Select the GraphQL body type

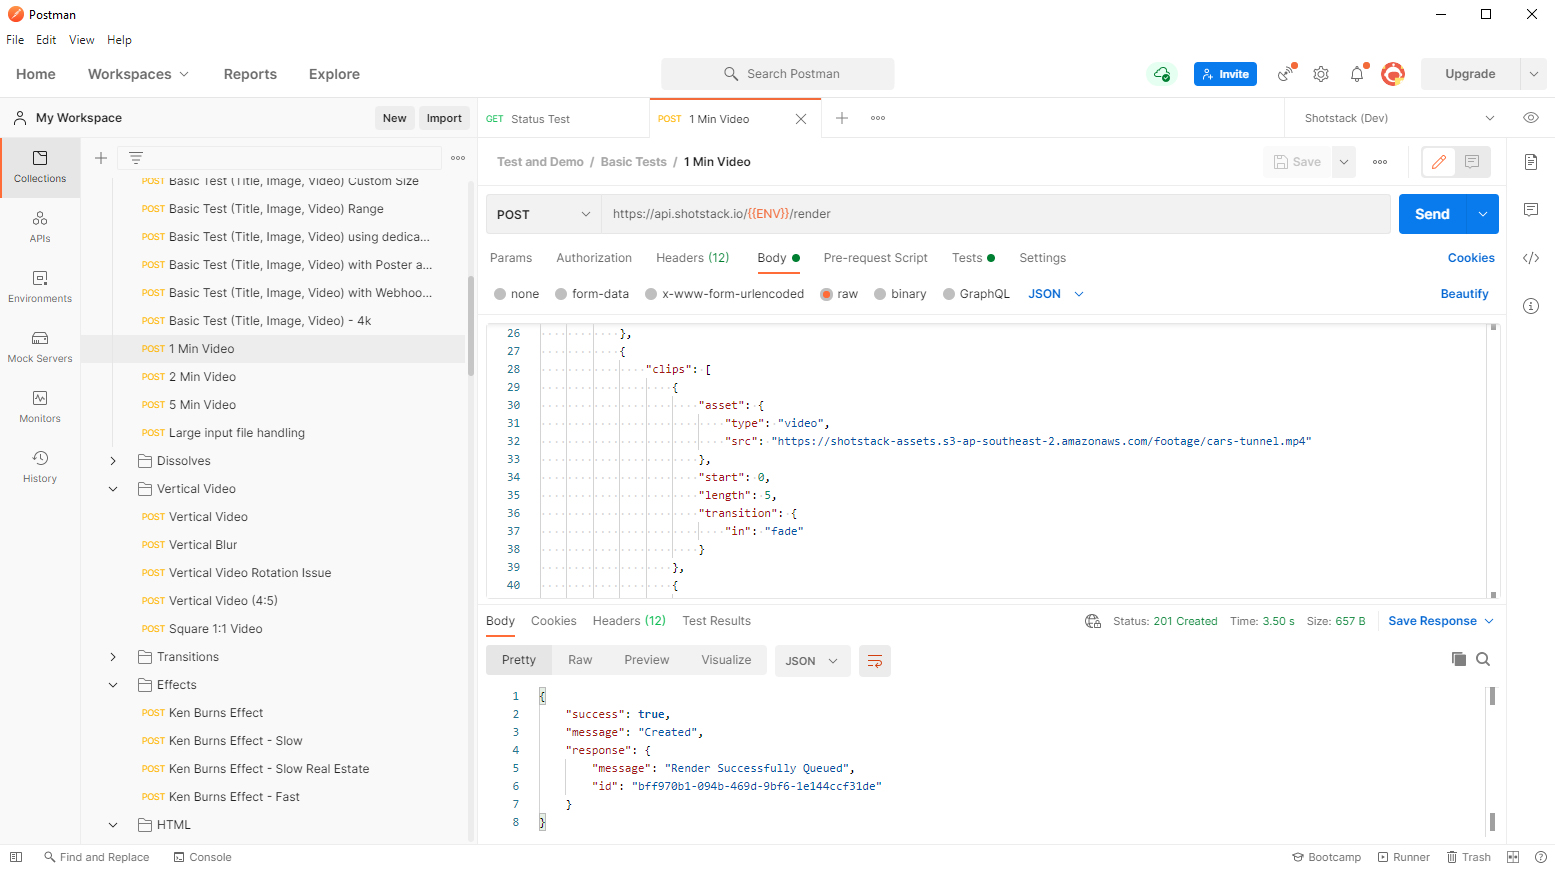point(976,293)
